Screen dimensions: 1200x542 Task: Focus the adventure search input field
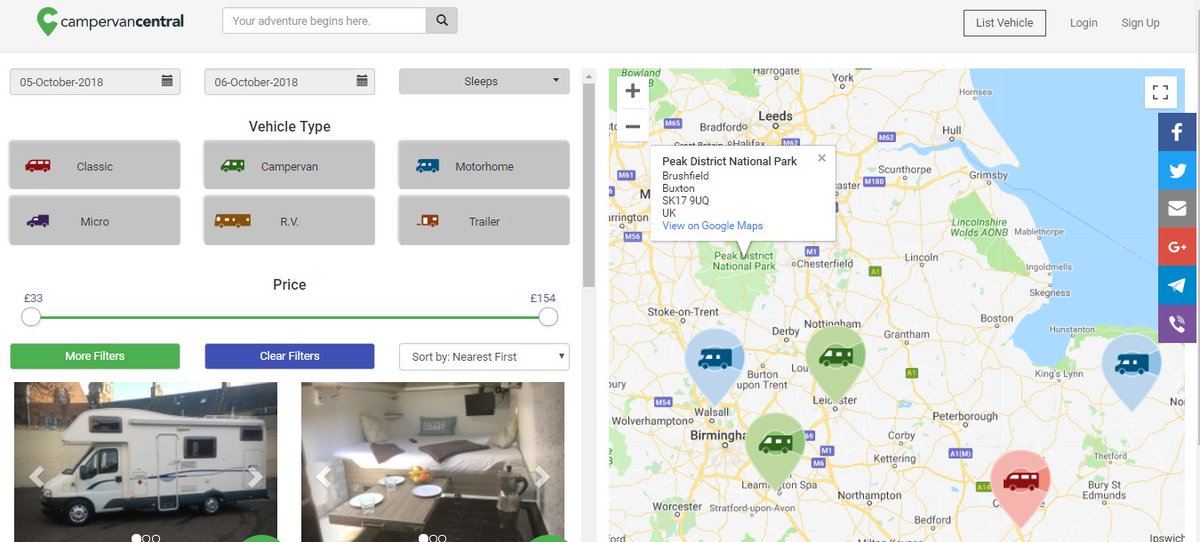point(324,21)
